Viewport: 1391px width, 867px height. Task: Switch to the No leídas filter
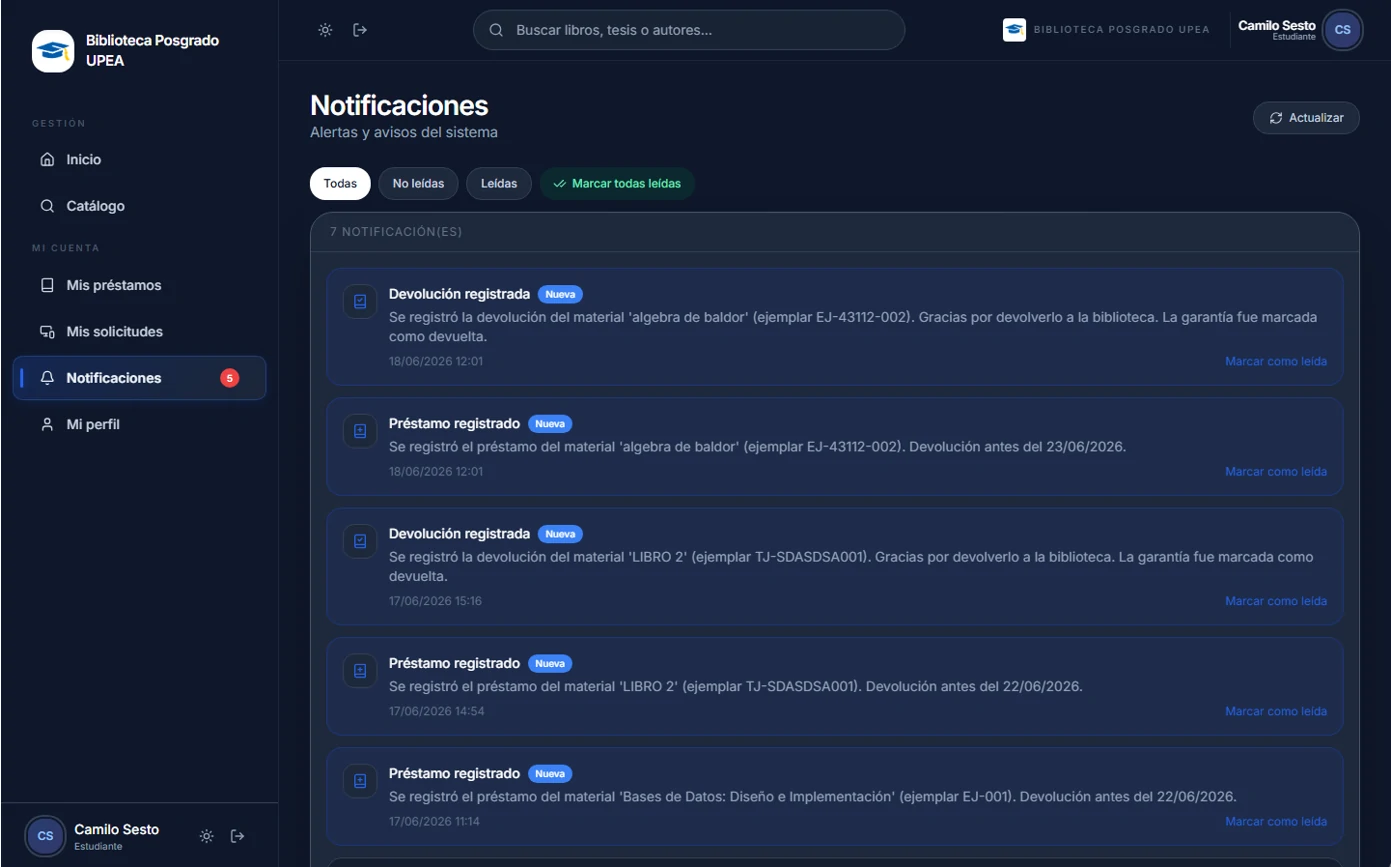click(x=418, y=184)
